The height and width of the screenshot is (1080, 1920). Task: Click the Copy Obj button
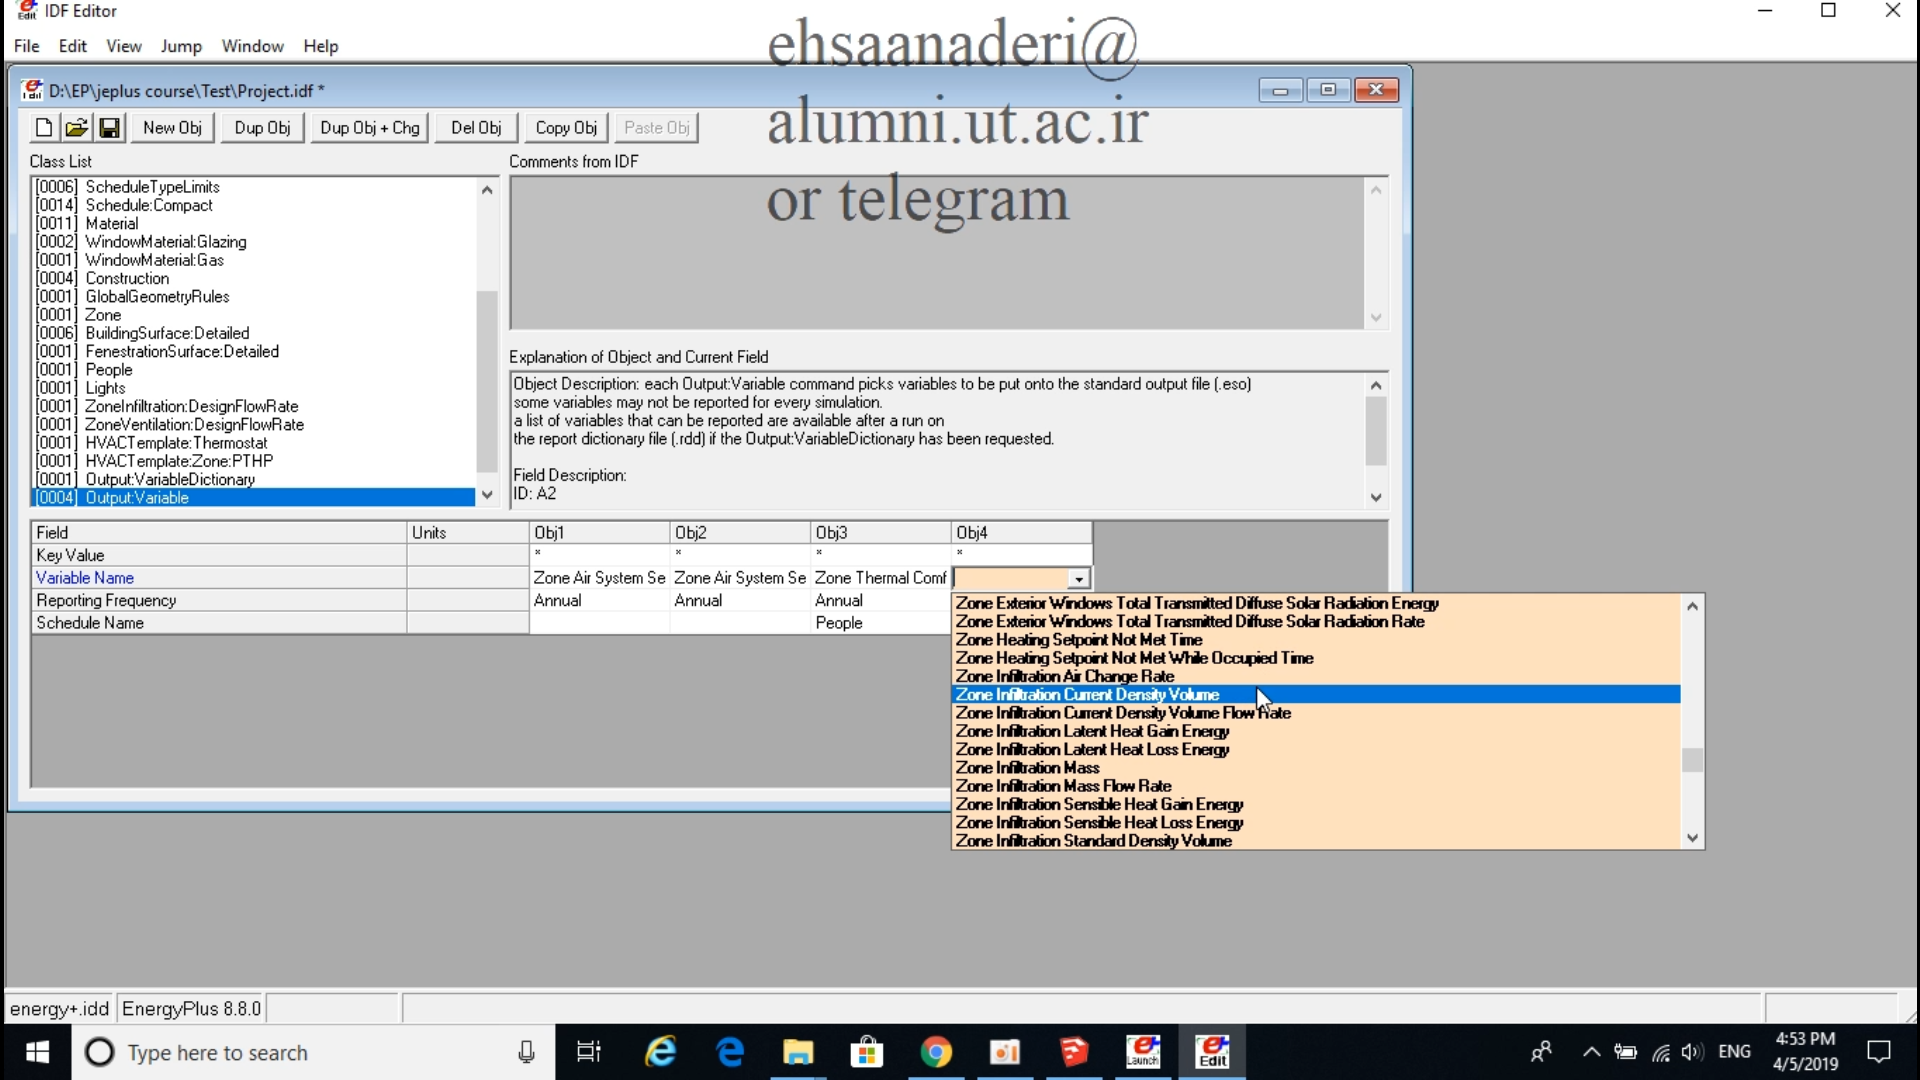click(566, 128)
